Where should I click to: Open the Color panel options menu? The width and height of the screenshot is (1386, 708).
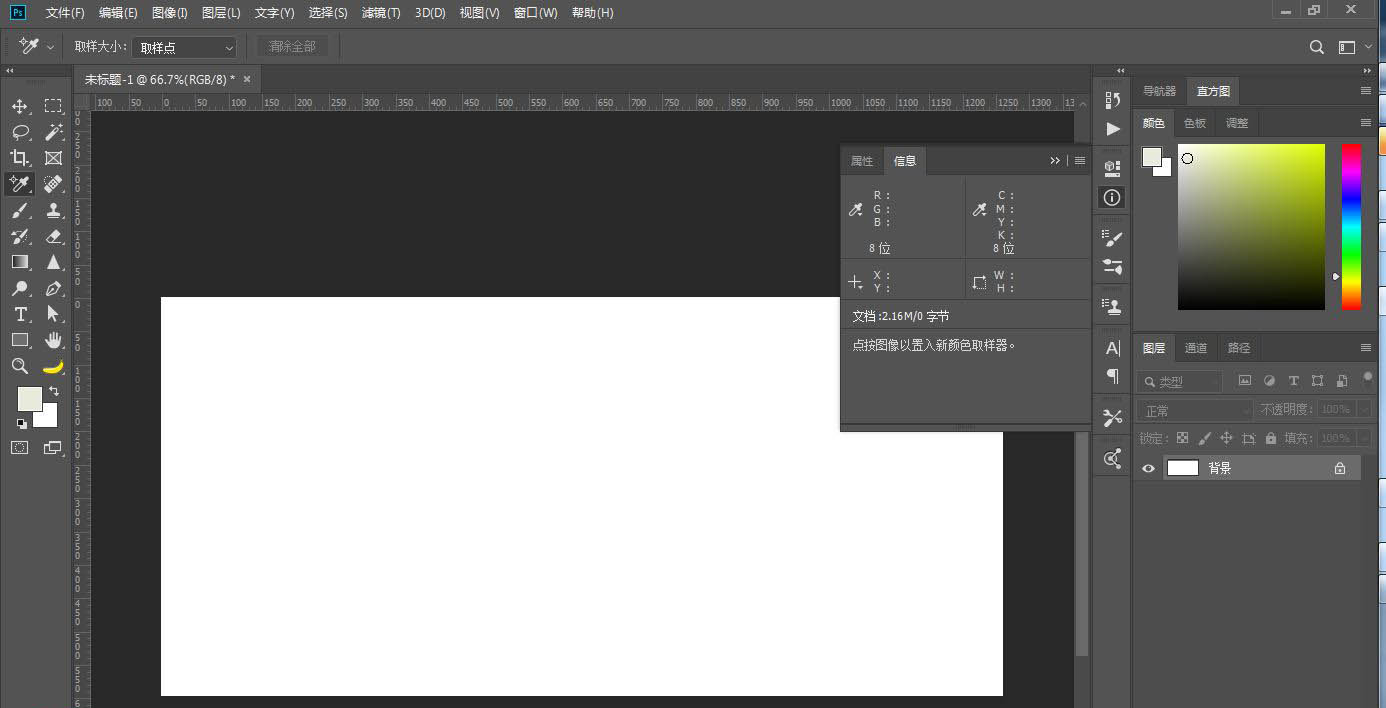point(1366,123)
